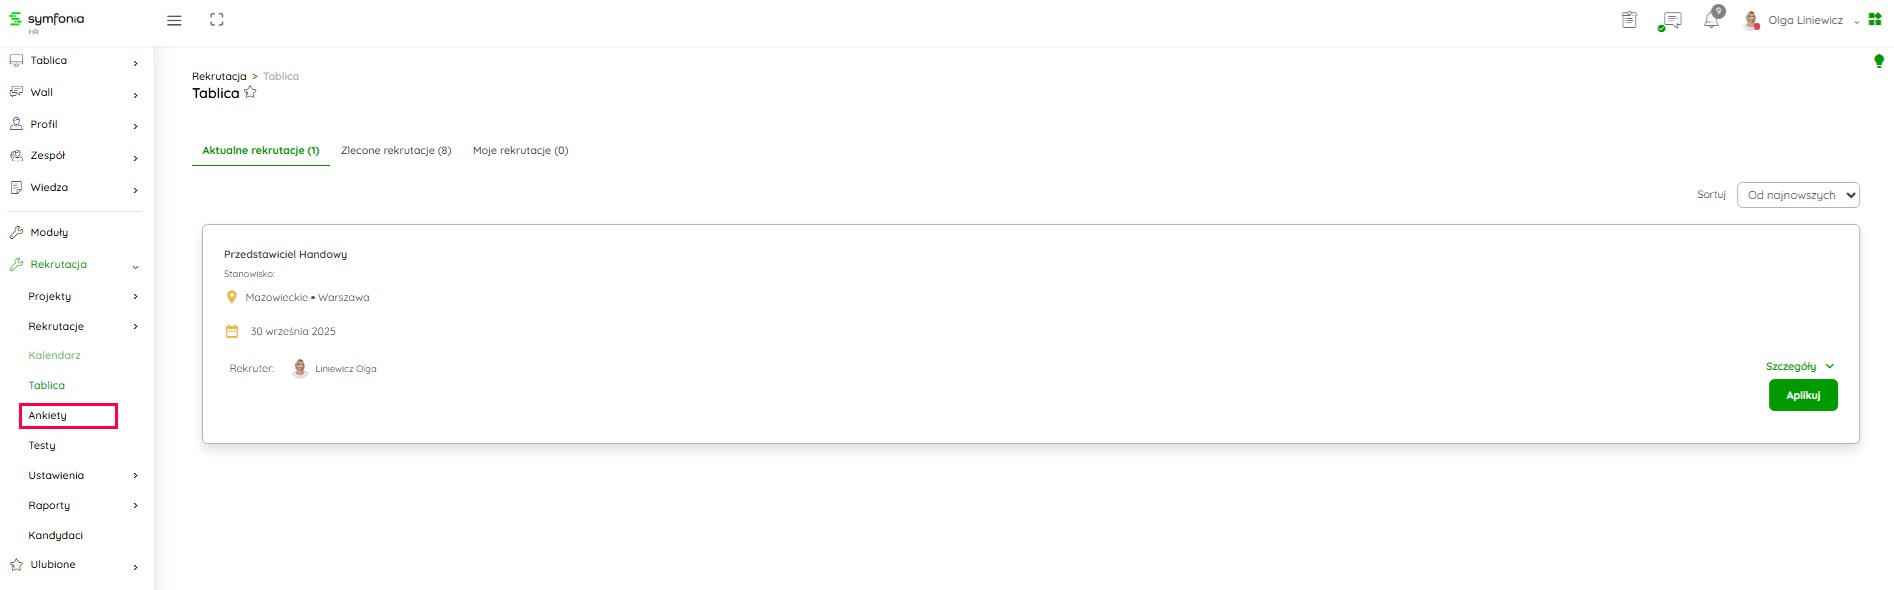The height and width of the screenshot is (590, 1894).
Task: Open the Moje rekrutacje tab
Action: pyautogui.click(x=520, y=150)
